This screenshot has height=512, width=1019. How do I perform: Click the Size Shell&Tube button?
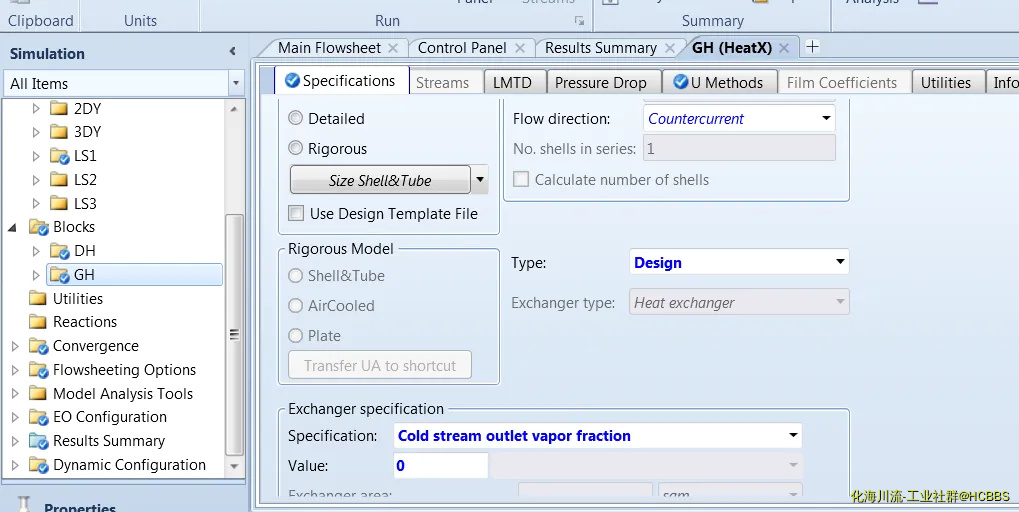(380, 181)
